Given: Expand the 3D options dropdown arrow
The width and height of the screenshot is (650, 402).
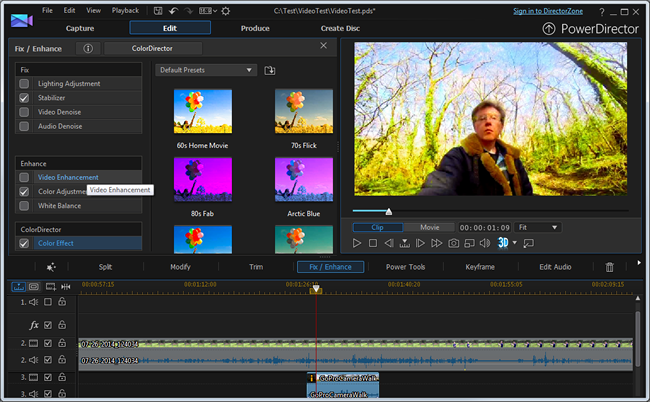Looking at the screenshot, I should coord(514,242).
